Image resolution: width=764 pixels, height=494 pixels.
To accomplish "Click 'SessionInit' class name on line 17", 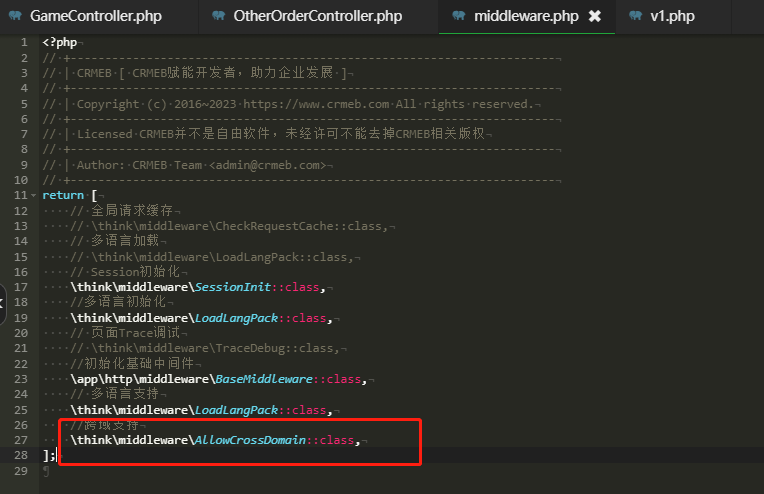I will 232,287.
